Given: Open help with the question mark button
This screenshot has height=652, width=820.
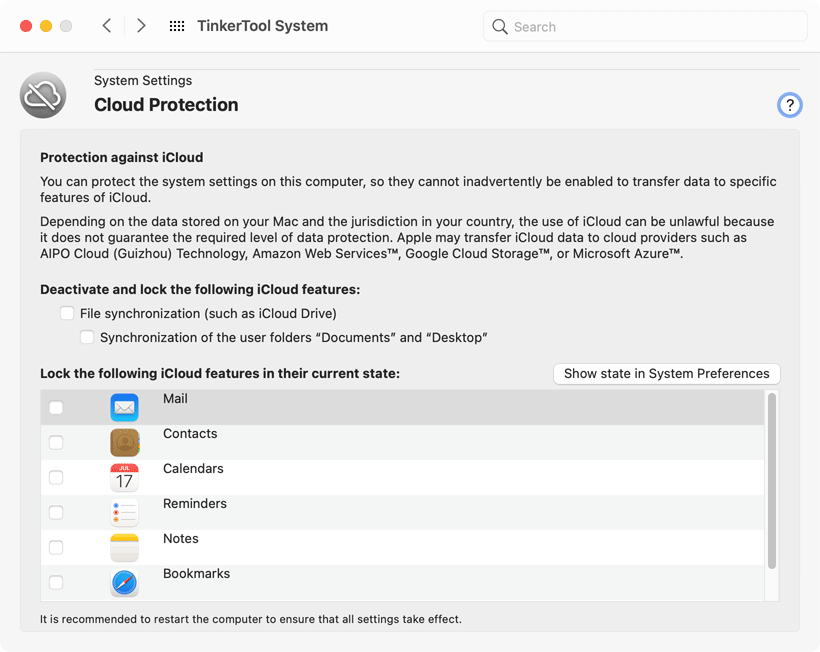Looking at the screenshot, I should click(790, 105).
